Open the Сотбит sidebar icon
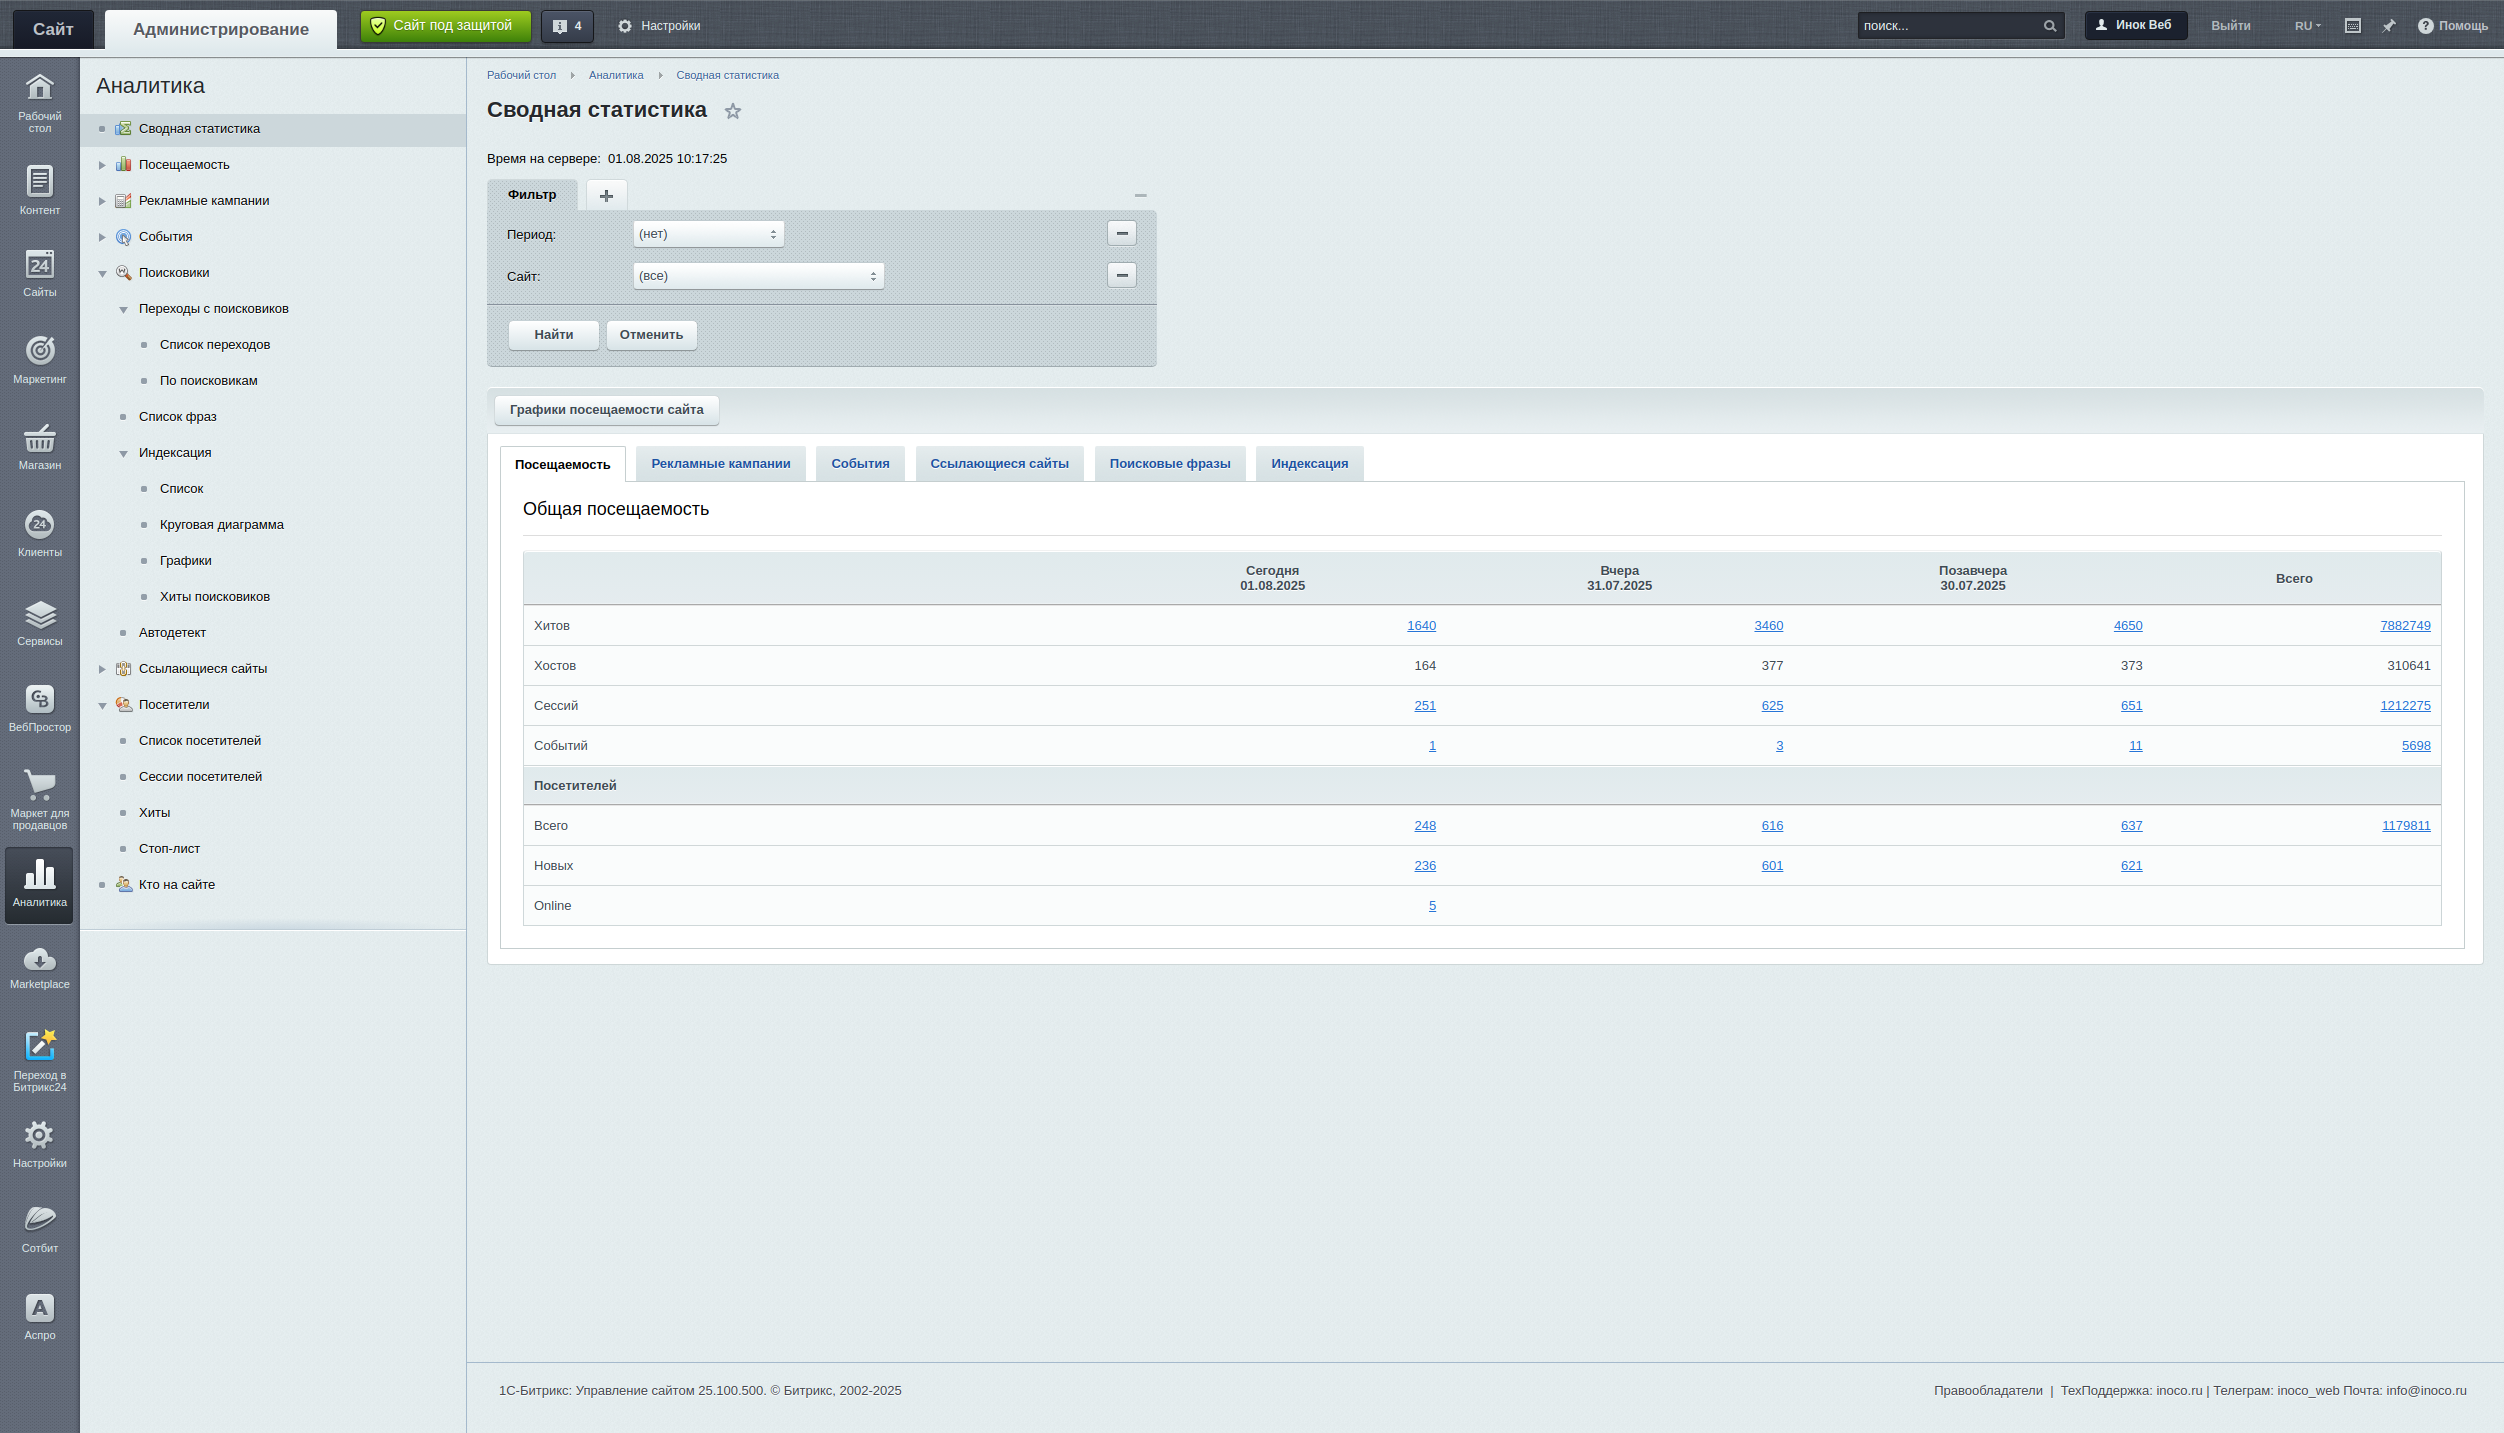The image size is (2504, 1433). tap(39, 1228)
